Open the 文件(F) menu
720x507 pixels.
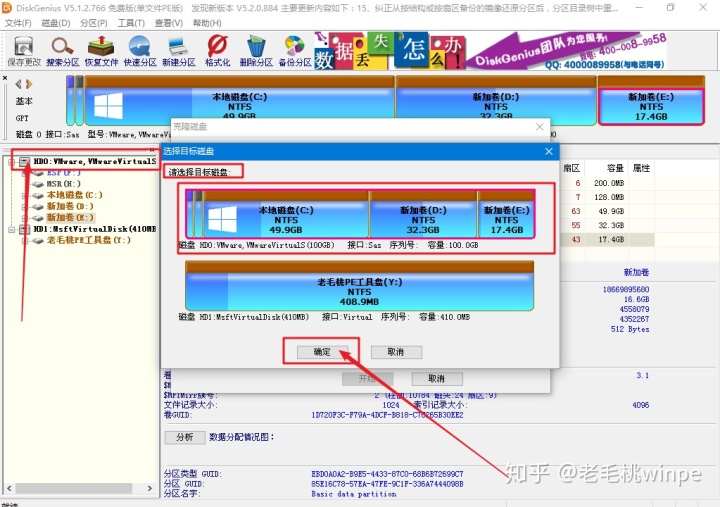(18, 23)
